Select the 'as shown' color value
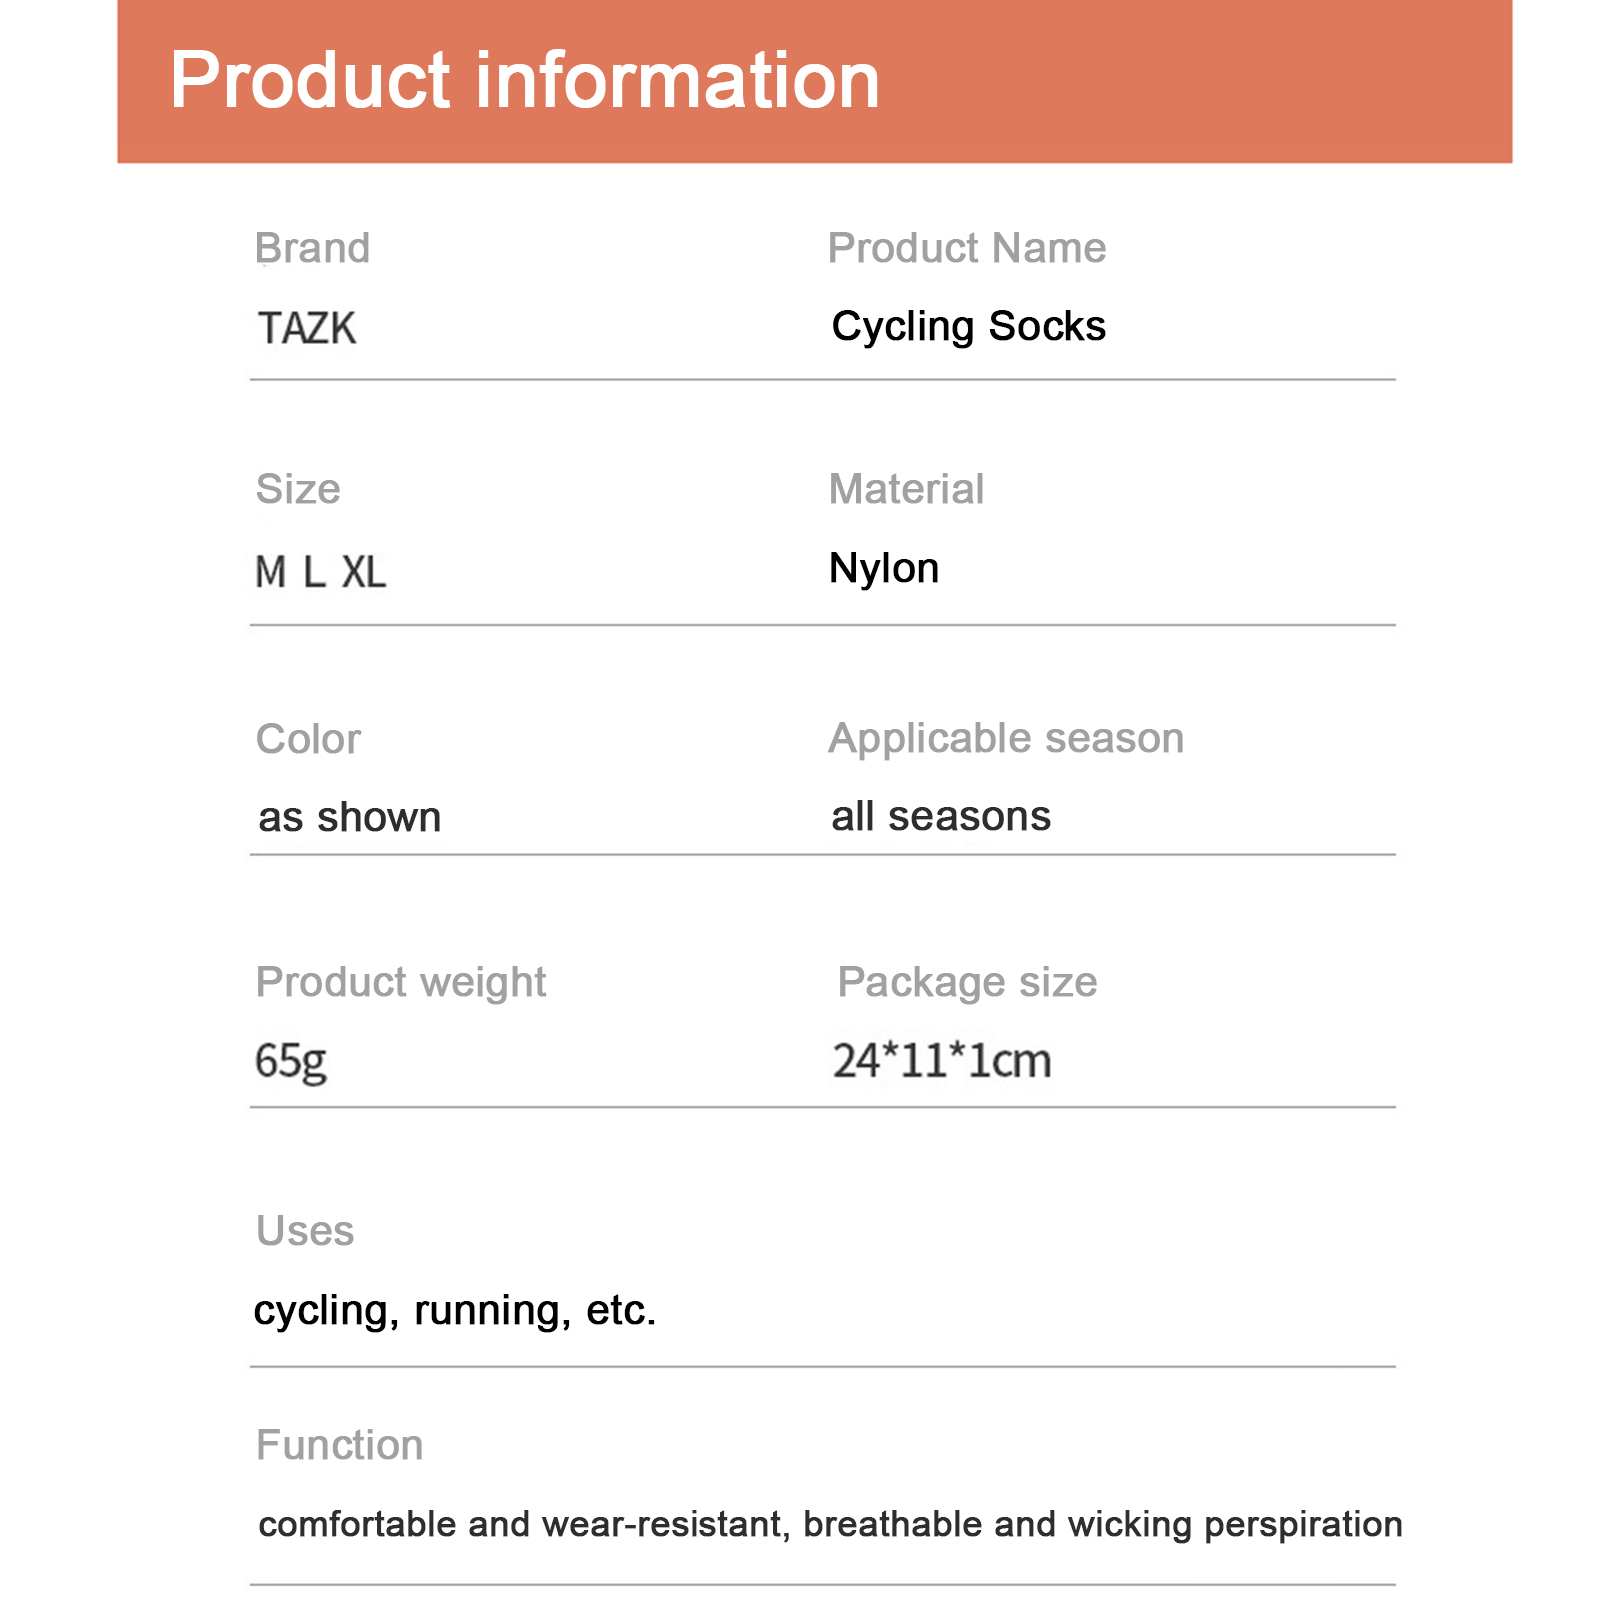The width and height of the screenshot is (1600, 1600). coord(349,817)
